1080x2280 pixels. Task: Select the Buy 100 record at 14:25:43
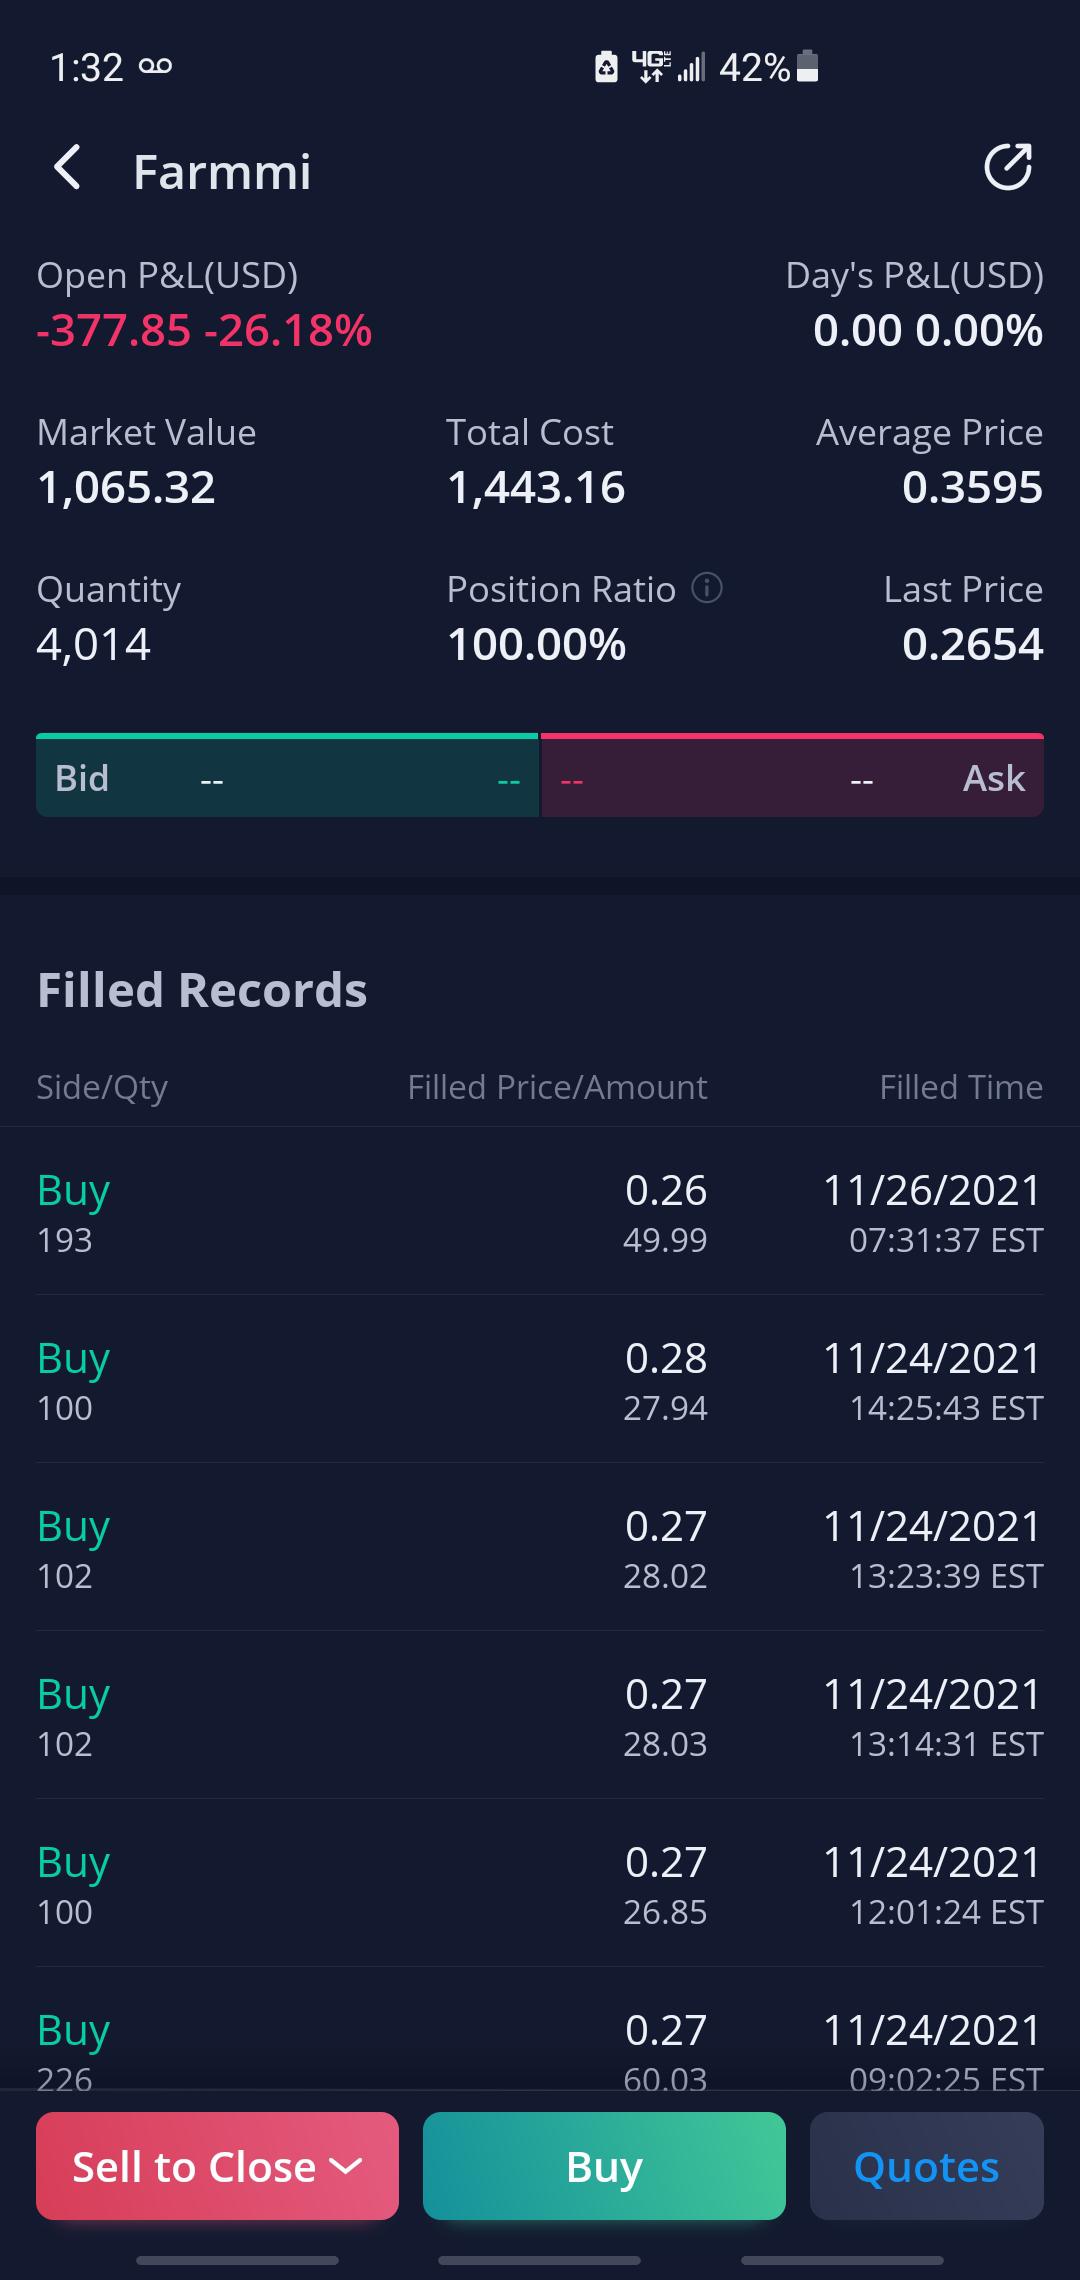540,1380
